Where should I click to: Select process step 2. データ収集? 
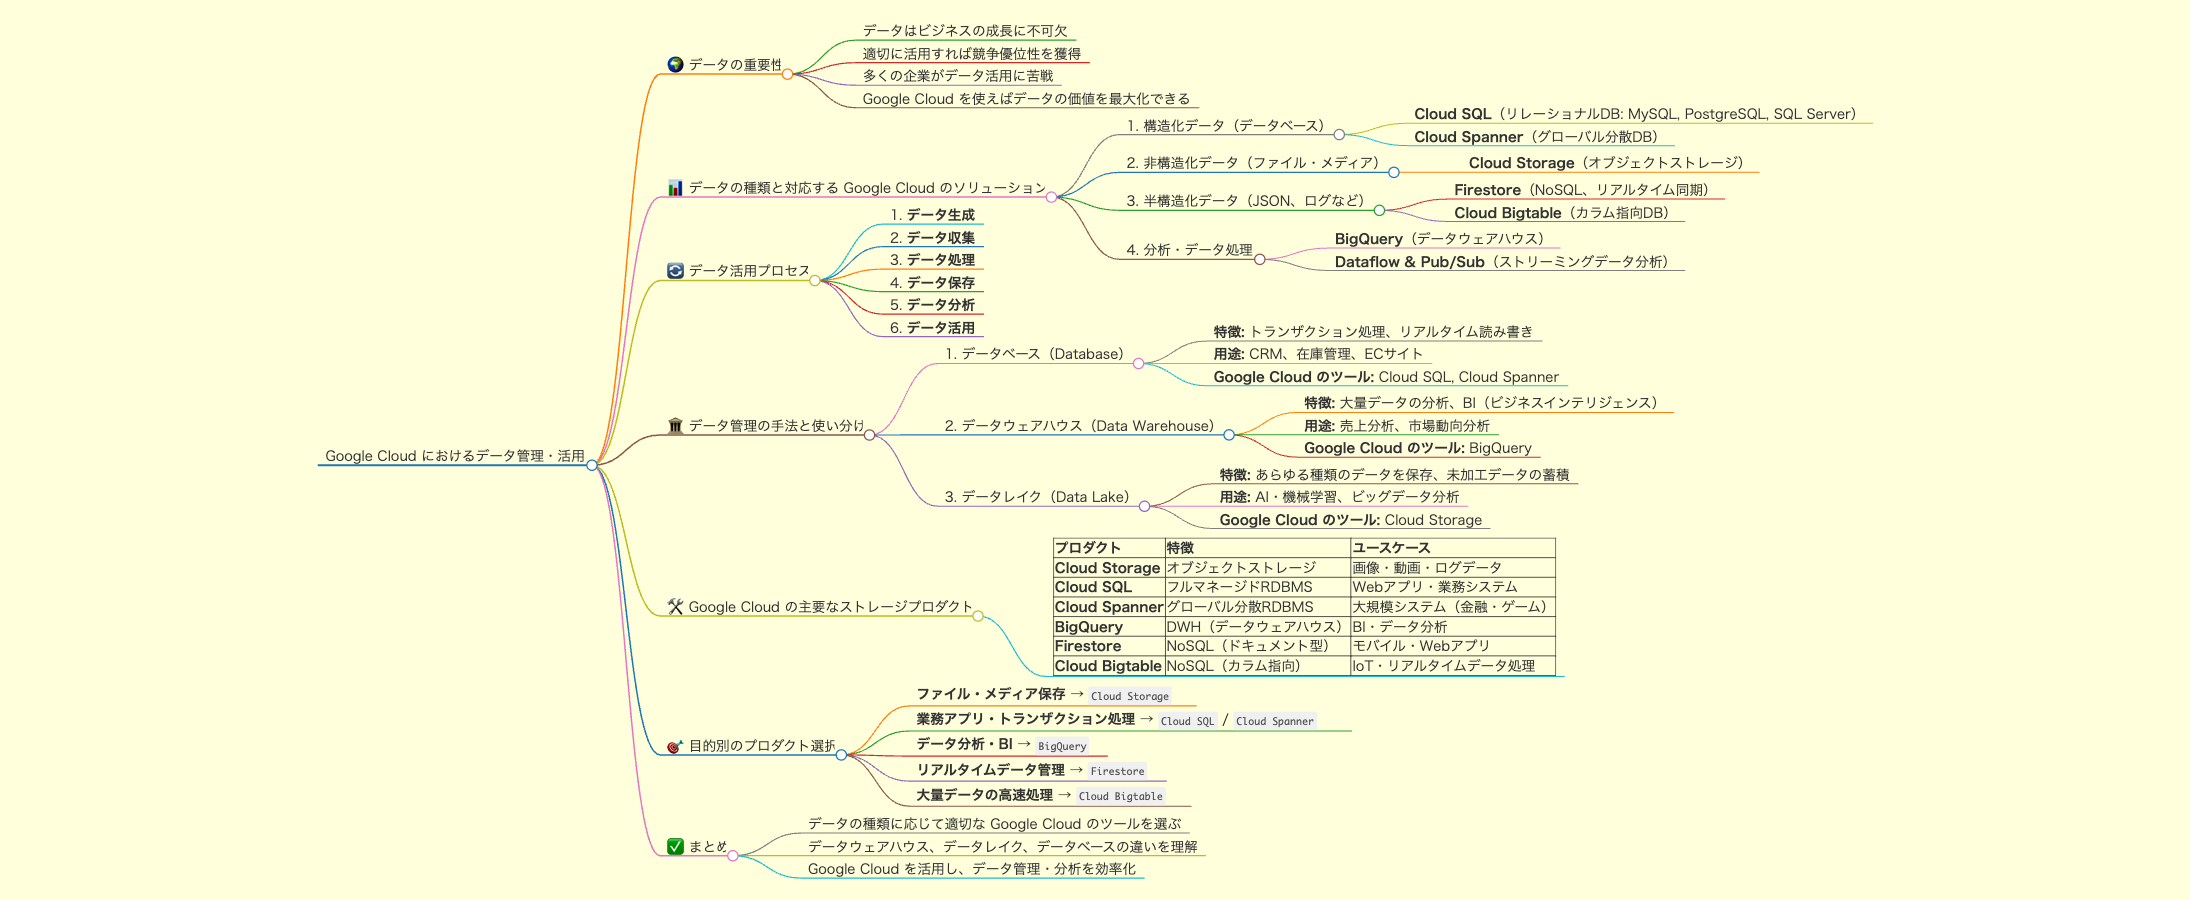[932, 238]
